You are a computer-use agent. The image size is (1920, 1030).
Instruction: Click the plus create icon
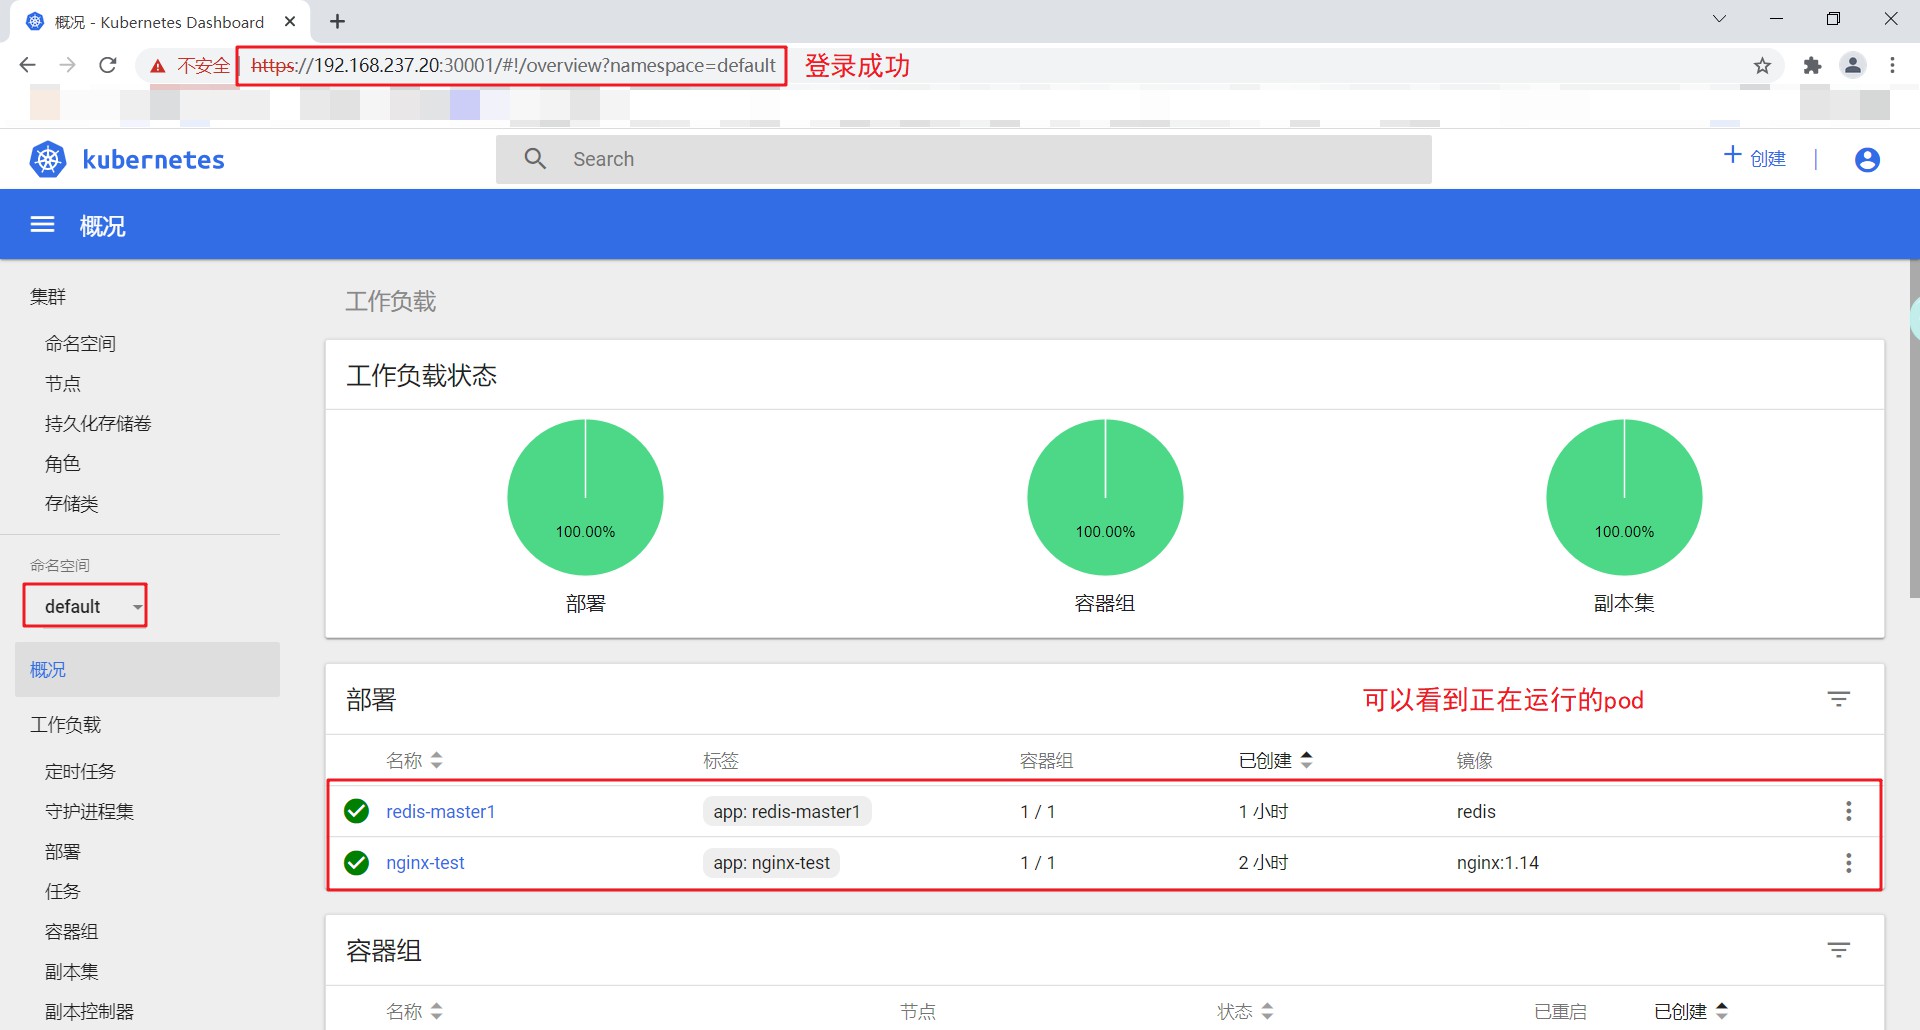coord(1733,155)
